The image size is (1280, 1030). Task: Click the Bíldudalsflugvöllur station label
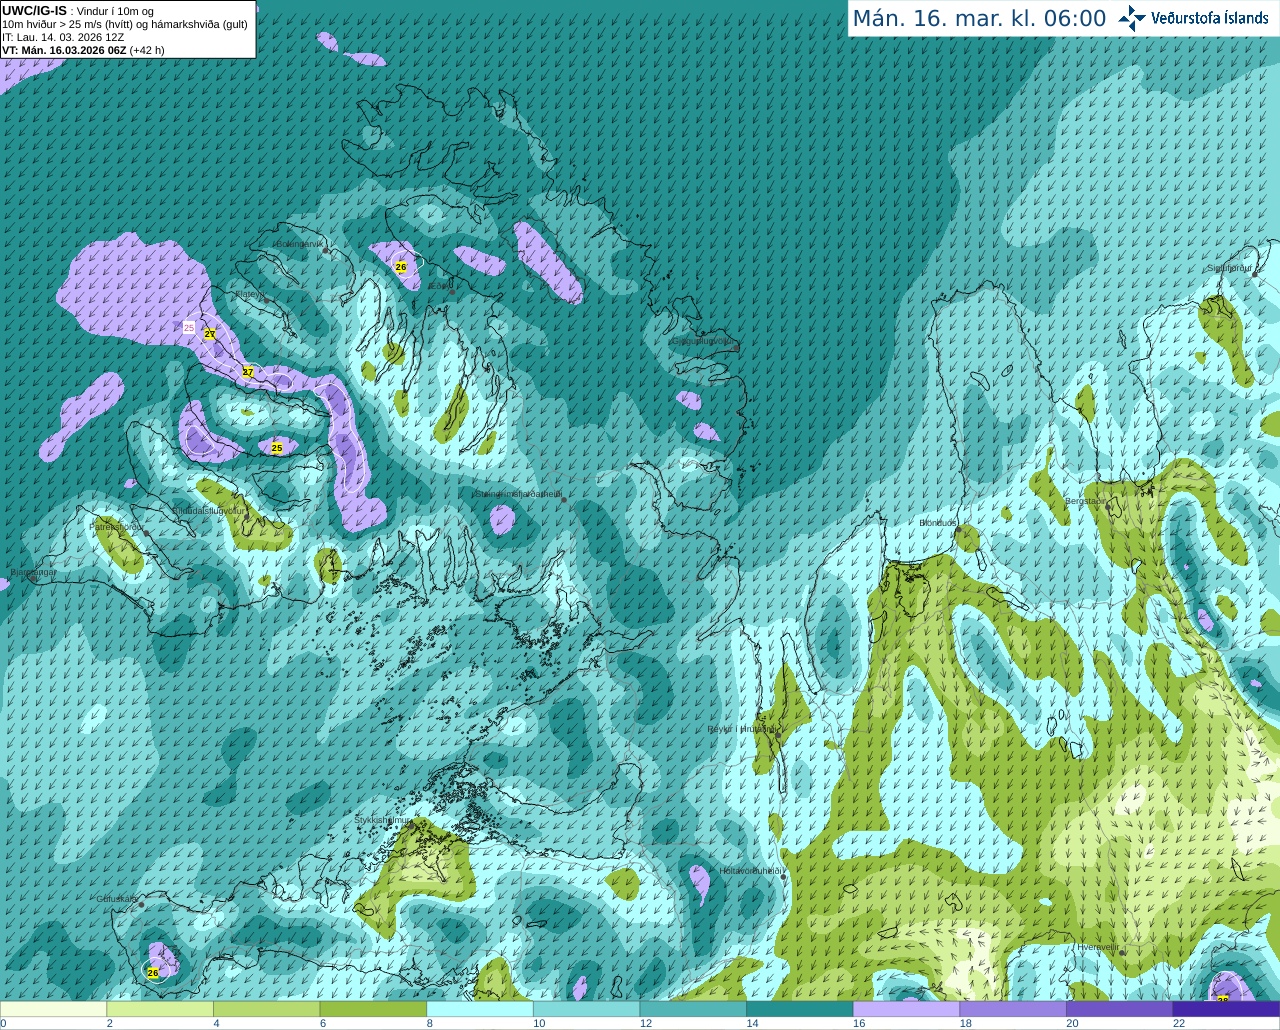click(x=208, y=510)
